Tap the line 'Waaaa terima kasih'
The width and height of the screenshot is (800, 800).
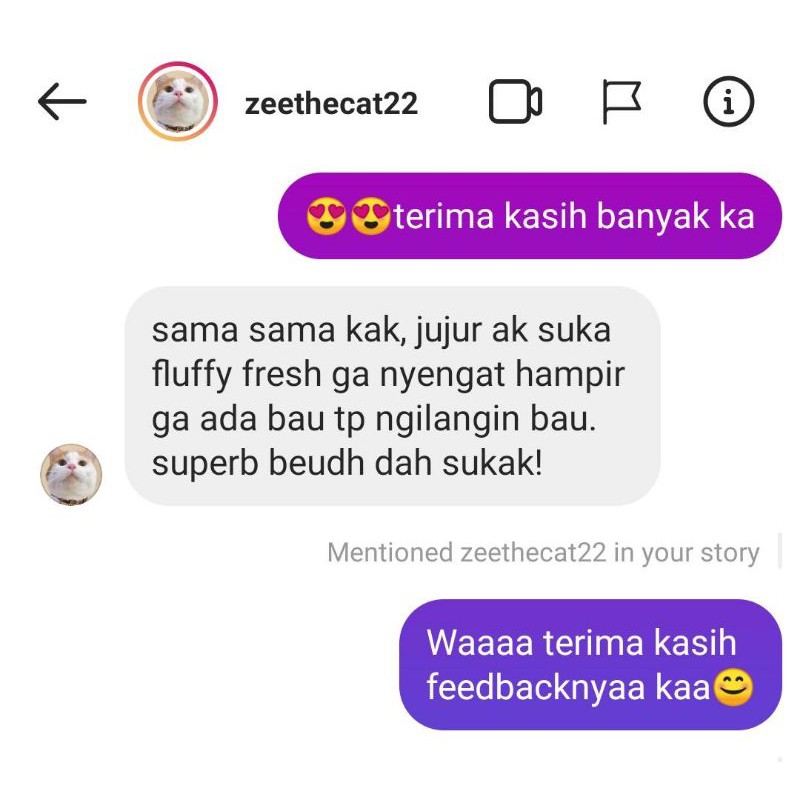point(582,642)
